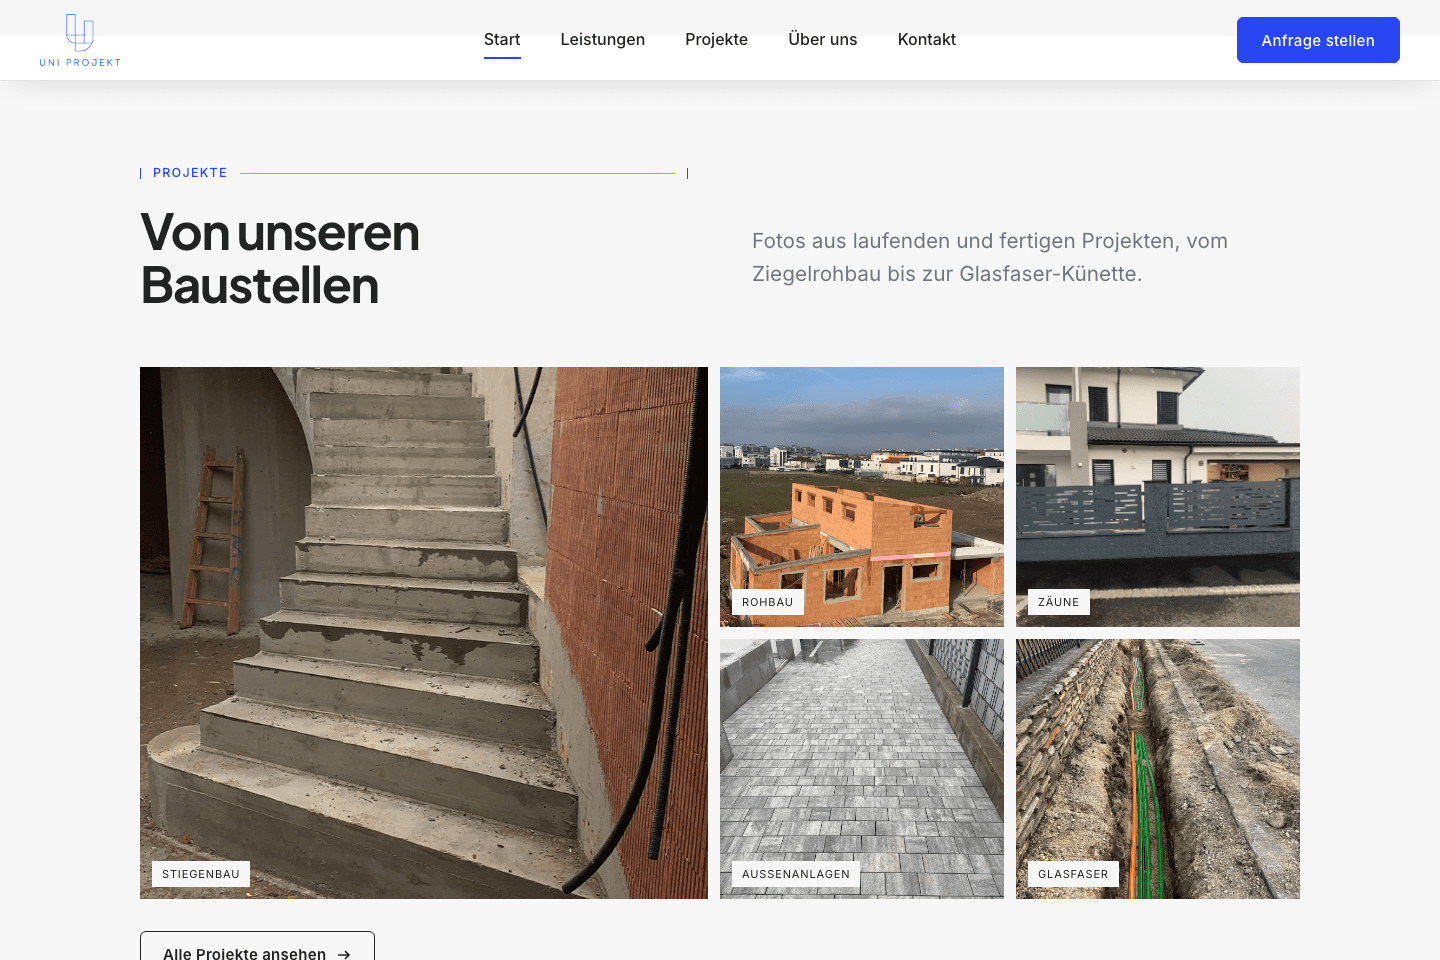Open the Glasfaser trench photo
The image size is (1440, 960).
(x=1158, y=769)
